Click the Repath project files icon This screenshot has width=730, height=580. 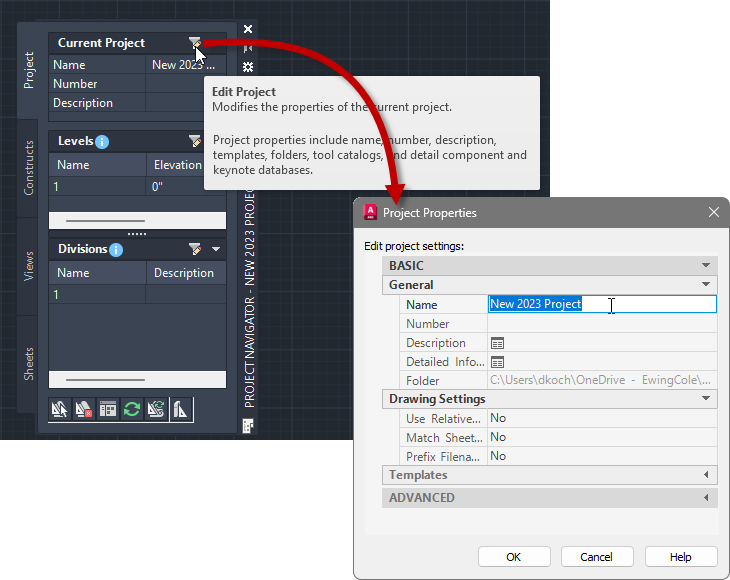(x=156, y=410)
